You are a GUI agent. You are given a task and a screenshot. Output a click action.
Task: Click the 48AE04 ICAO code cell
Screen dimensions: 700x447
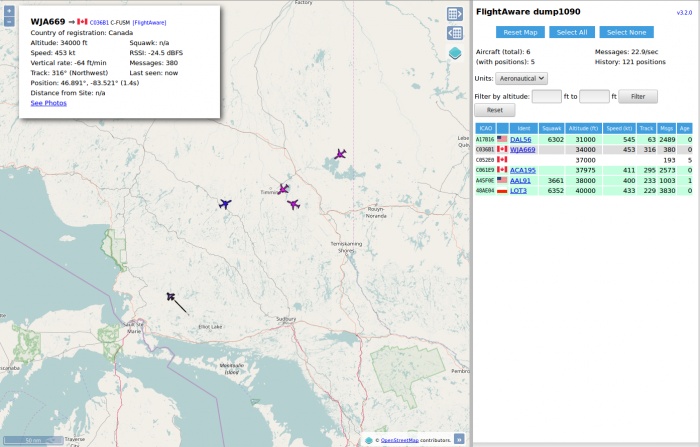(x=485, y=191)
